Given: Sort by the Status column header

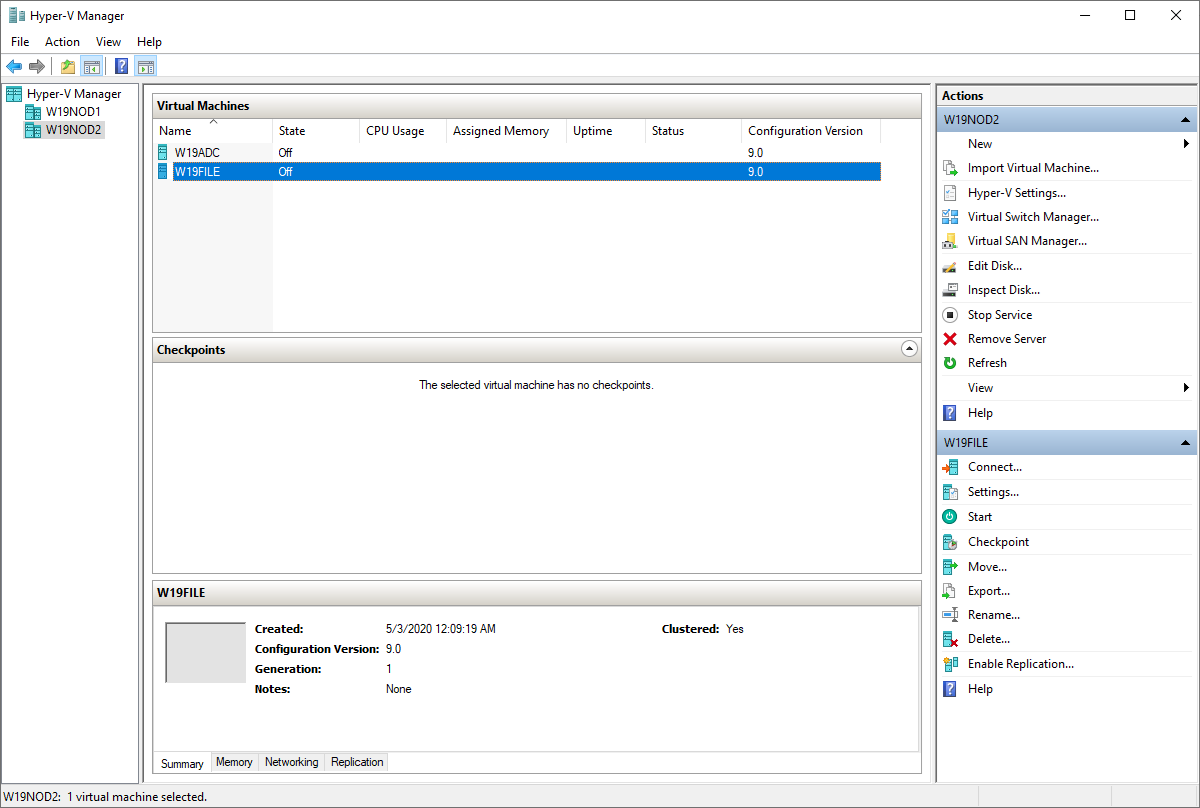Looking at the screenshot, I should [x=693, y=131].
